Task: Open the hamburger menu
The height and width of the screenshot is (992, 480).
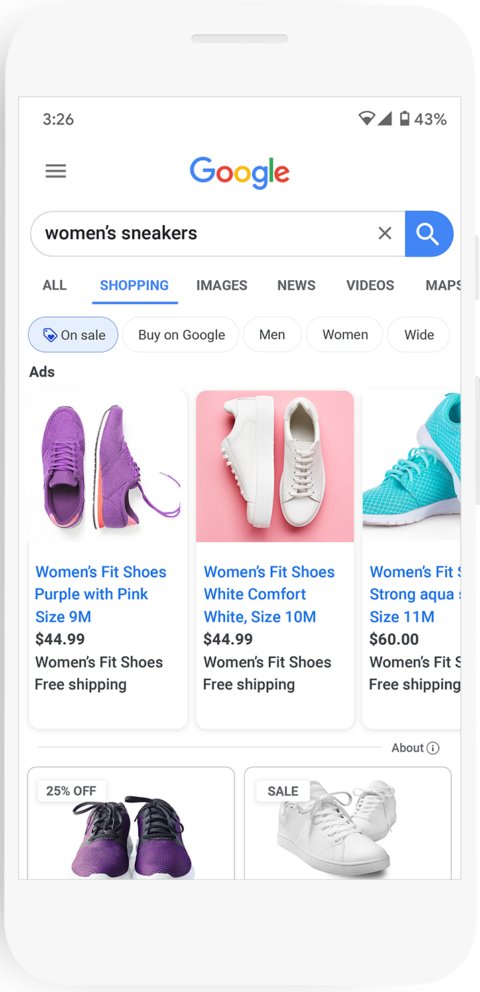Action: (x=56, y=171)
